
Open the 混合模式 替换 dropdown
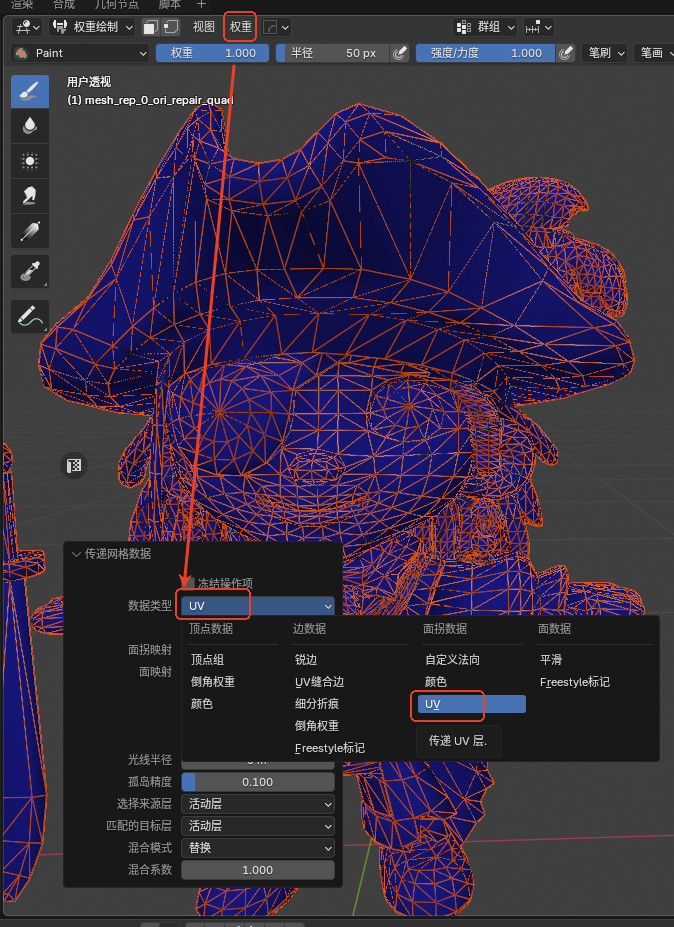click(258, 848)
